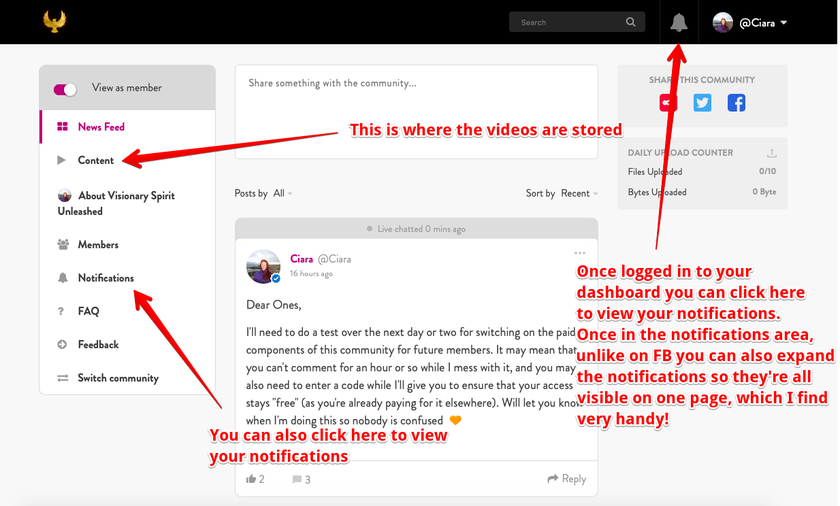Image resolution: width=840 pixels, height=506 pixels.
Task: Click the Share something with the community box
Action: (416, 111)
